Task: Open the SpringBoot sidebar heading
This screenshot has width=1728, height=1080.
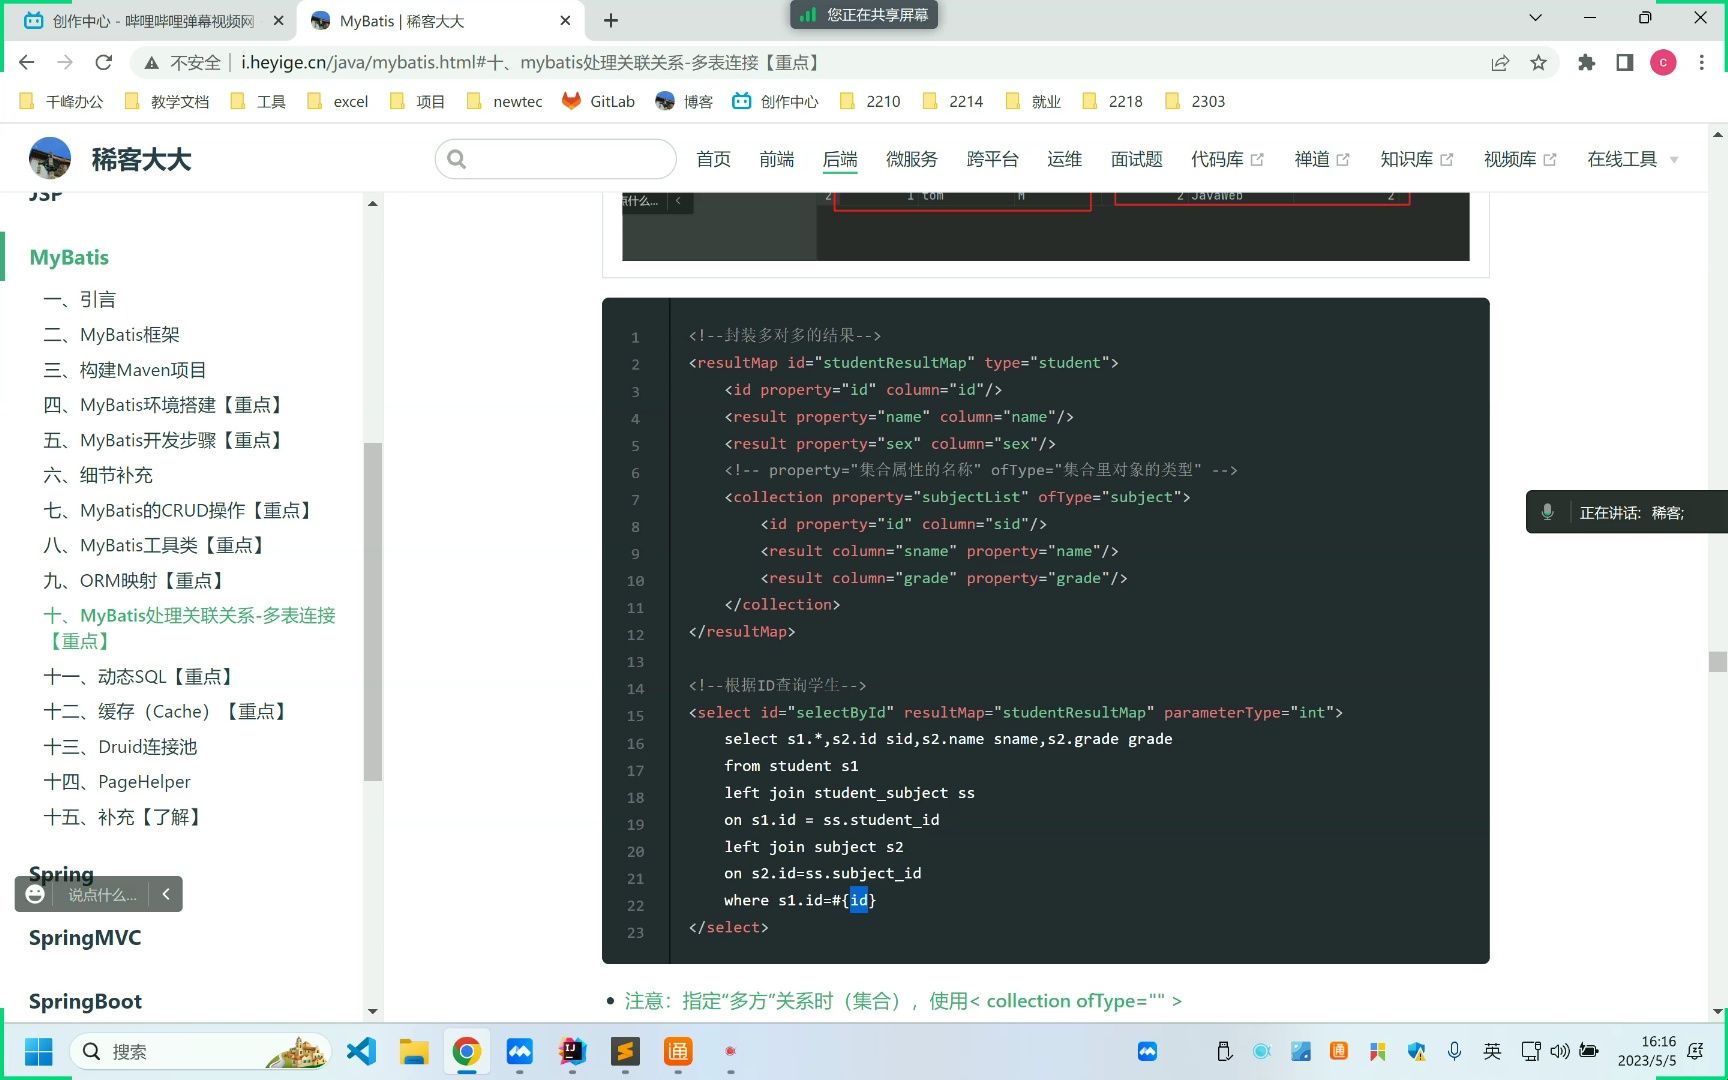Action: click(x=85, y=1001)
